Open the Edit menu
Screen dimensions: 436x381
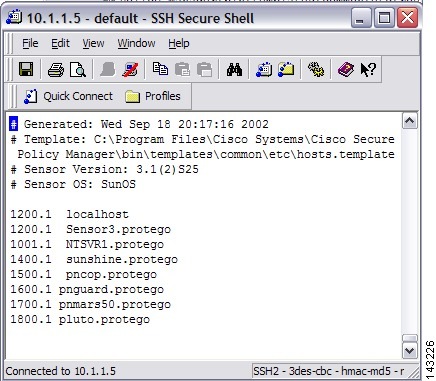pos(60,43)
